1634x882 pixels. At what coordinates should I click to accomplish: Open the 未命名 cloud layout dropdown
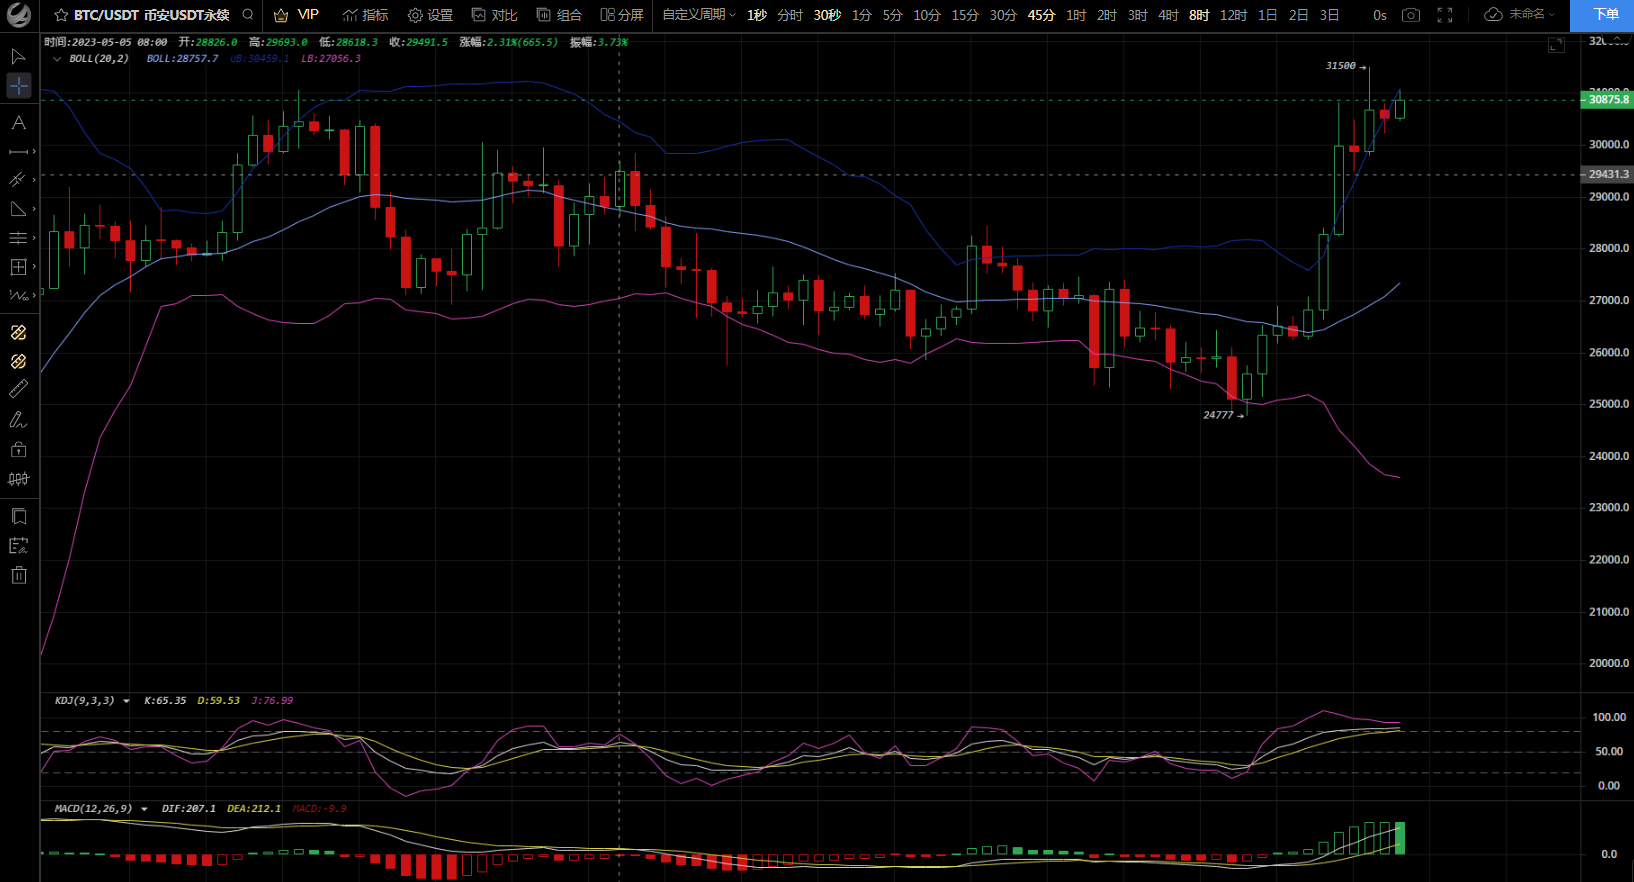pos(1520,15)
